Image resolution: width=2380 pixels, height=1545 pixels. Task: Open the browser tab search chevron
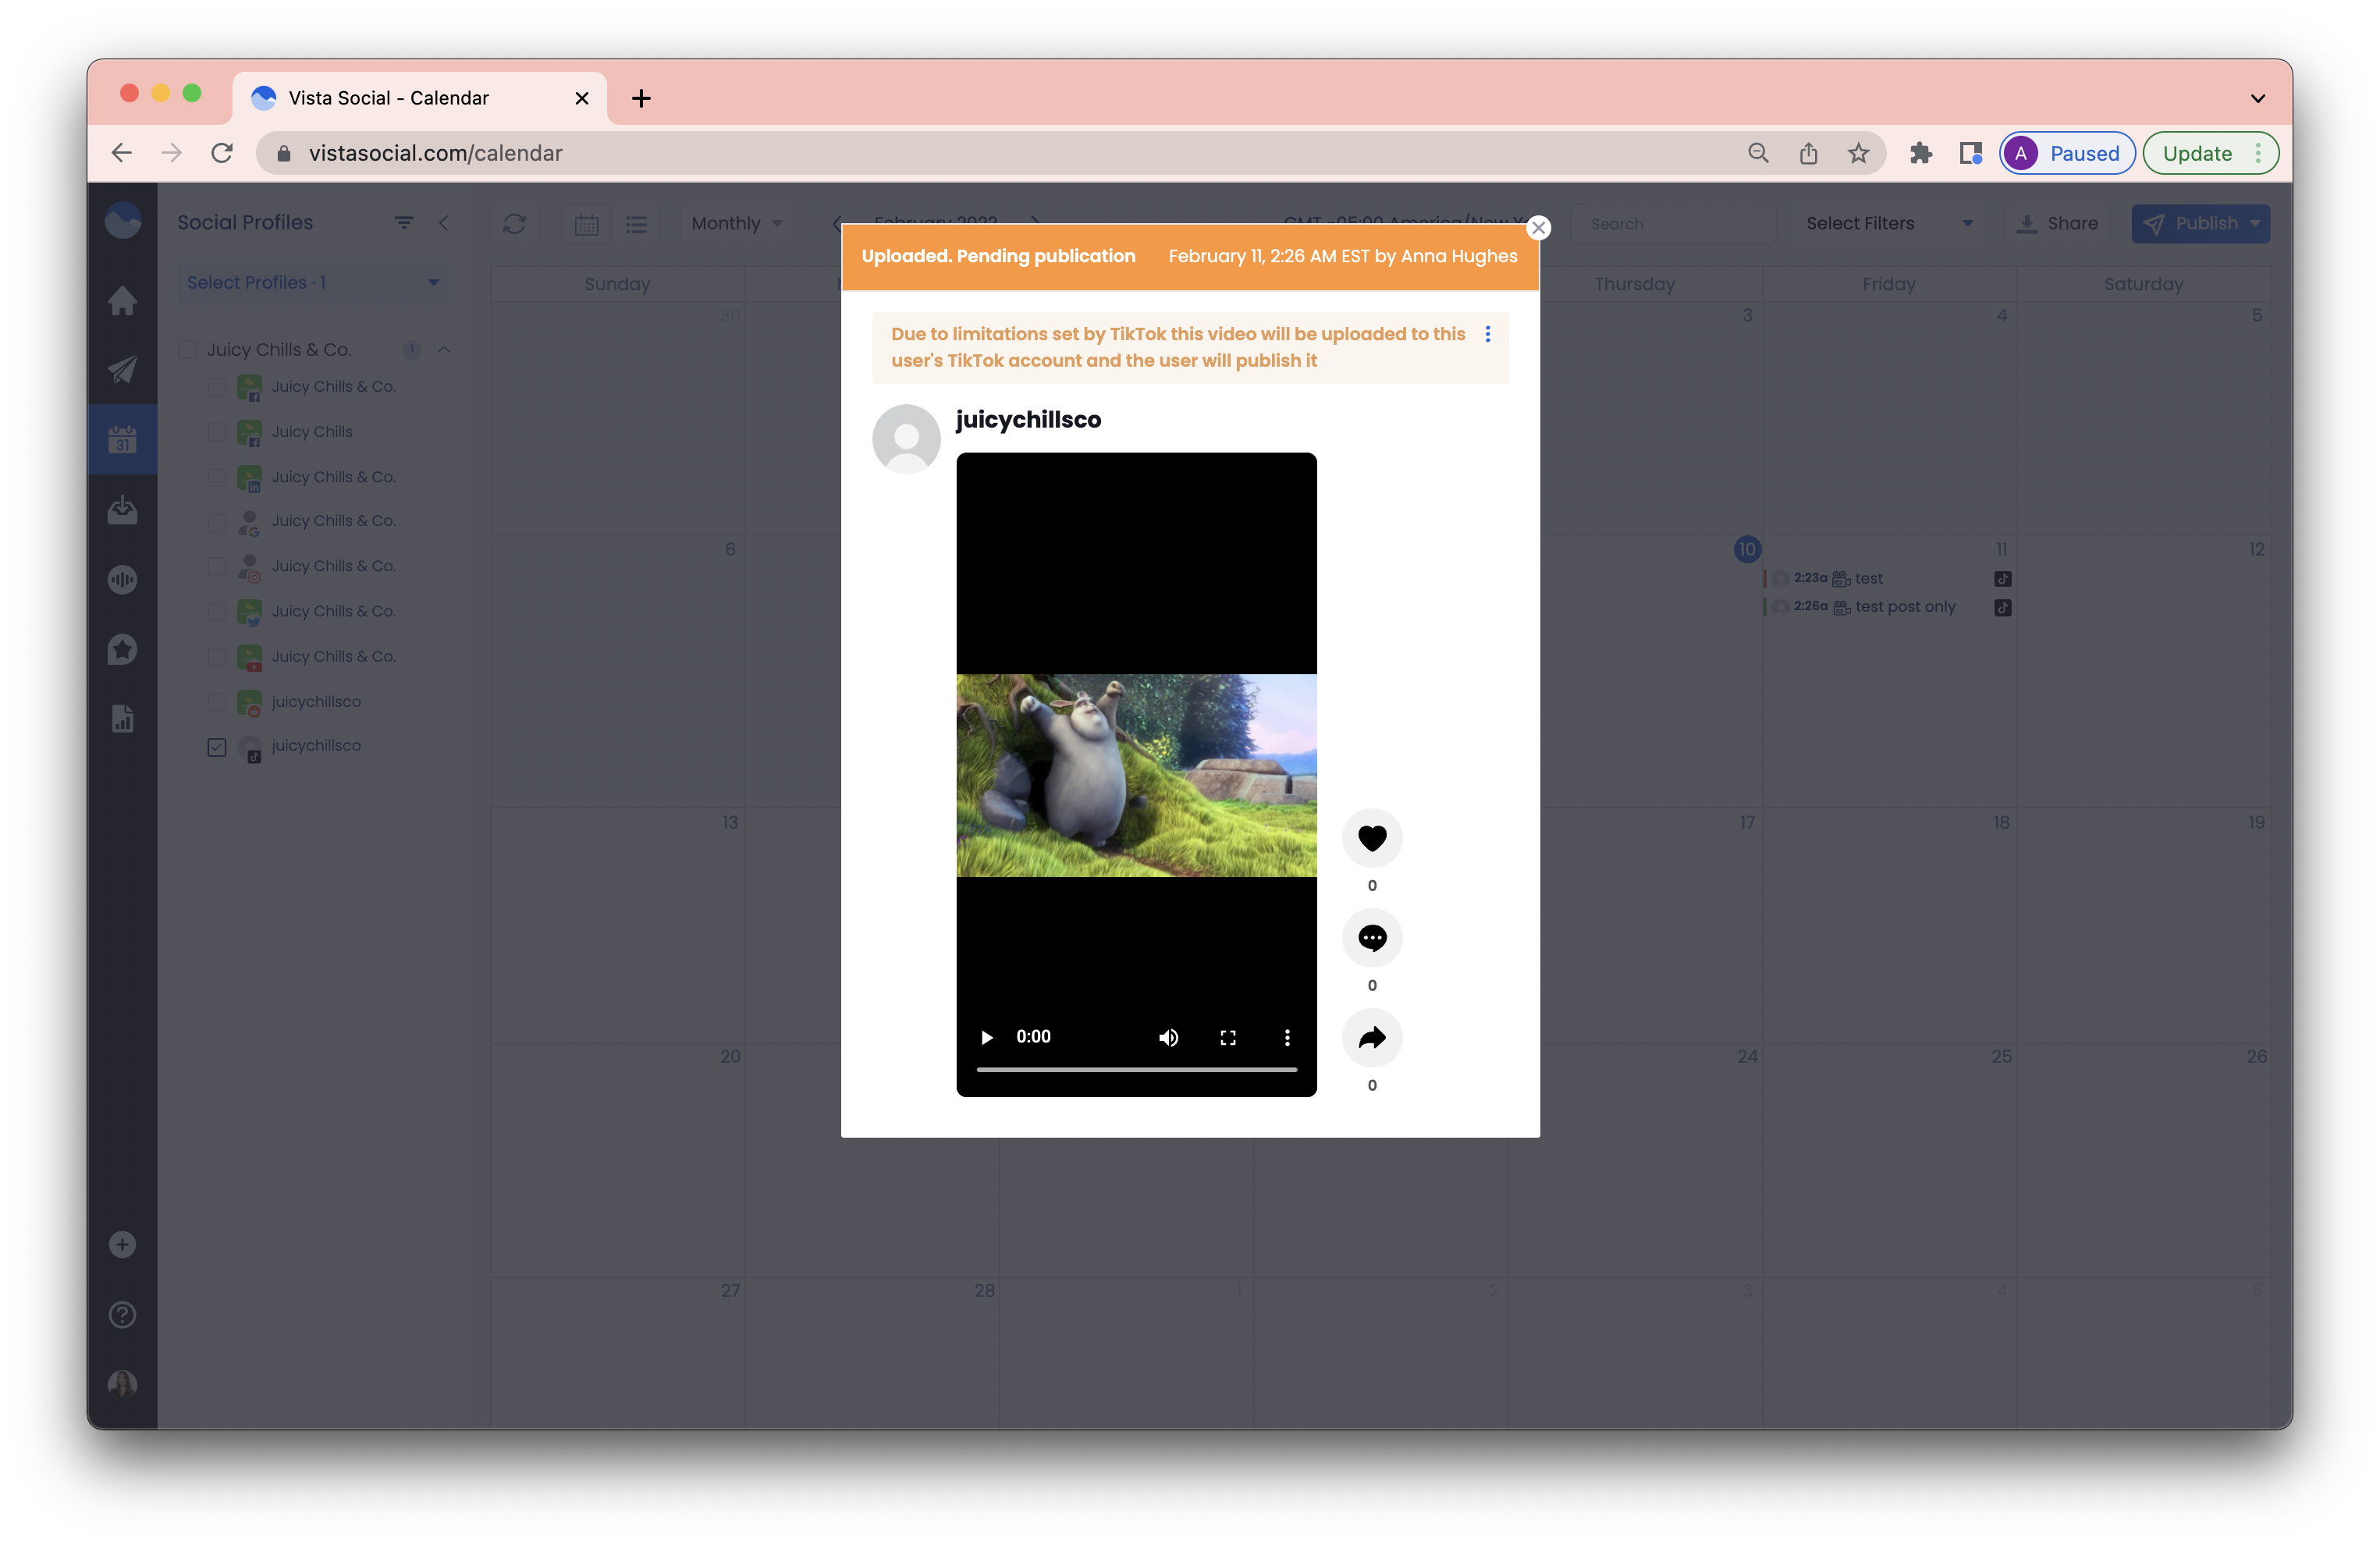(x=2257, y=98)
